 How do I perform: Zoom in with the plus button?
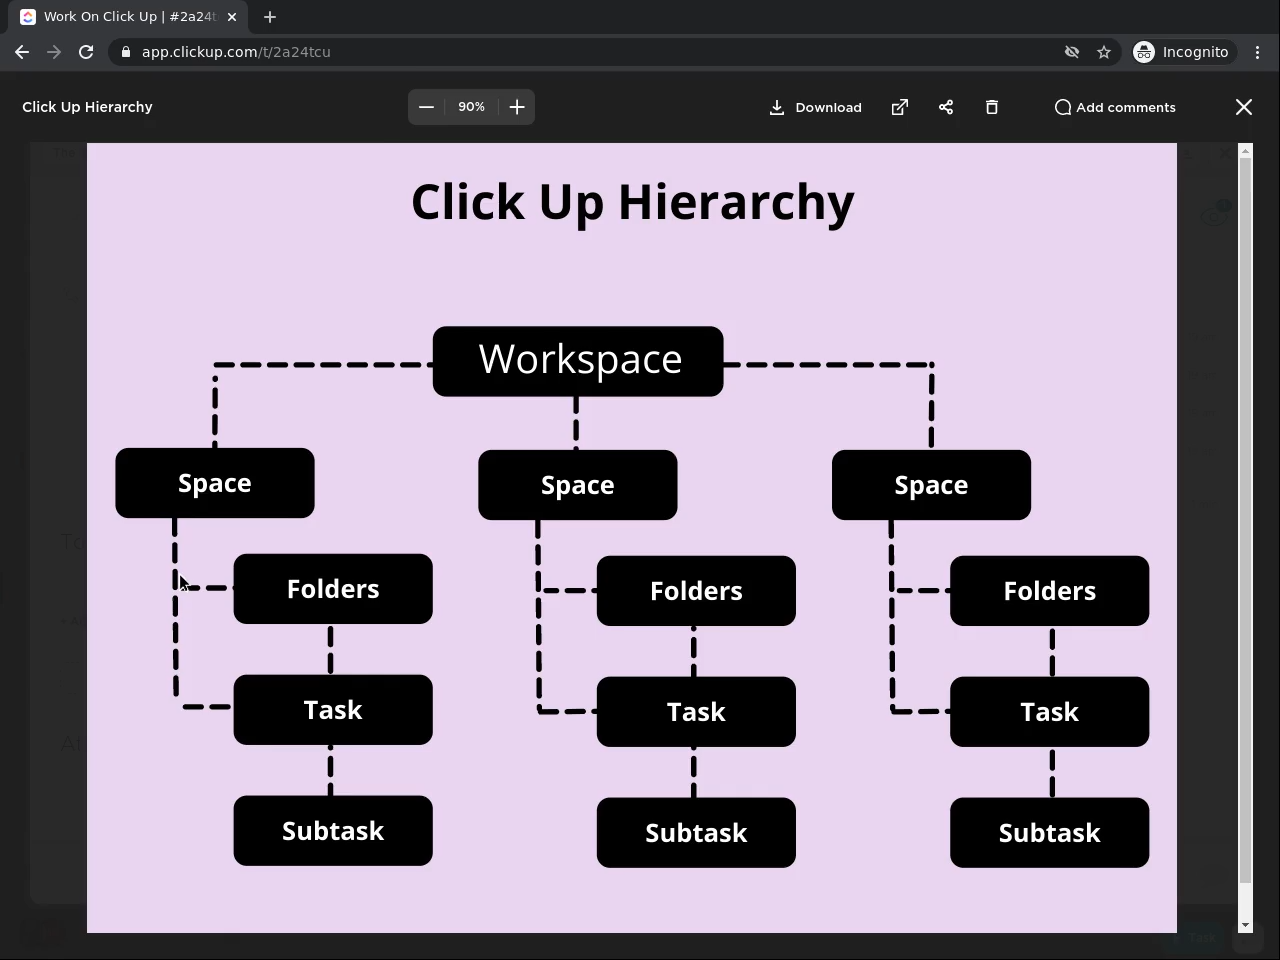click(x=517, y=107)
